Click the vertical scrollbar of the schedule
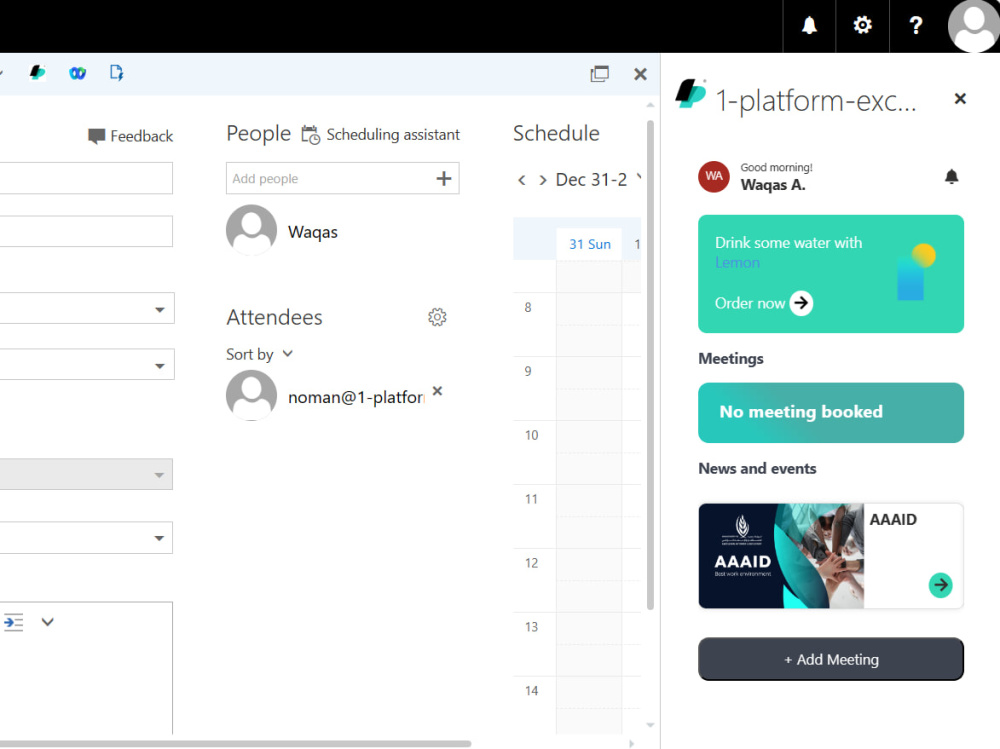The width and height of the screenshot is (1000, 749). [650, 364]
